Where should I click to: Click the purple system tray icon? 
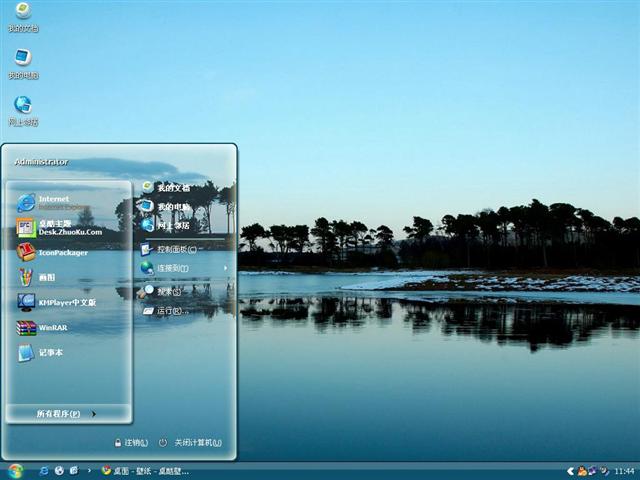[x=592, y=471]
